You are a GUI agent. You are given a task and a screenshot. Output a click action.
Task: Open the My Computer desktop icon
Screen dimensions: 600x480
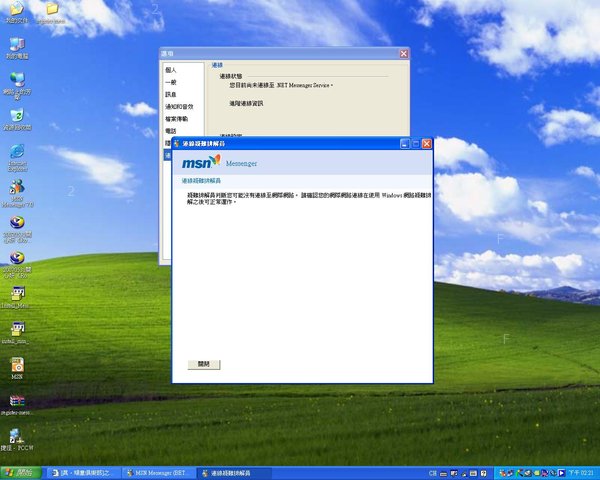17,48
